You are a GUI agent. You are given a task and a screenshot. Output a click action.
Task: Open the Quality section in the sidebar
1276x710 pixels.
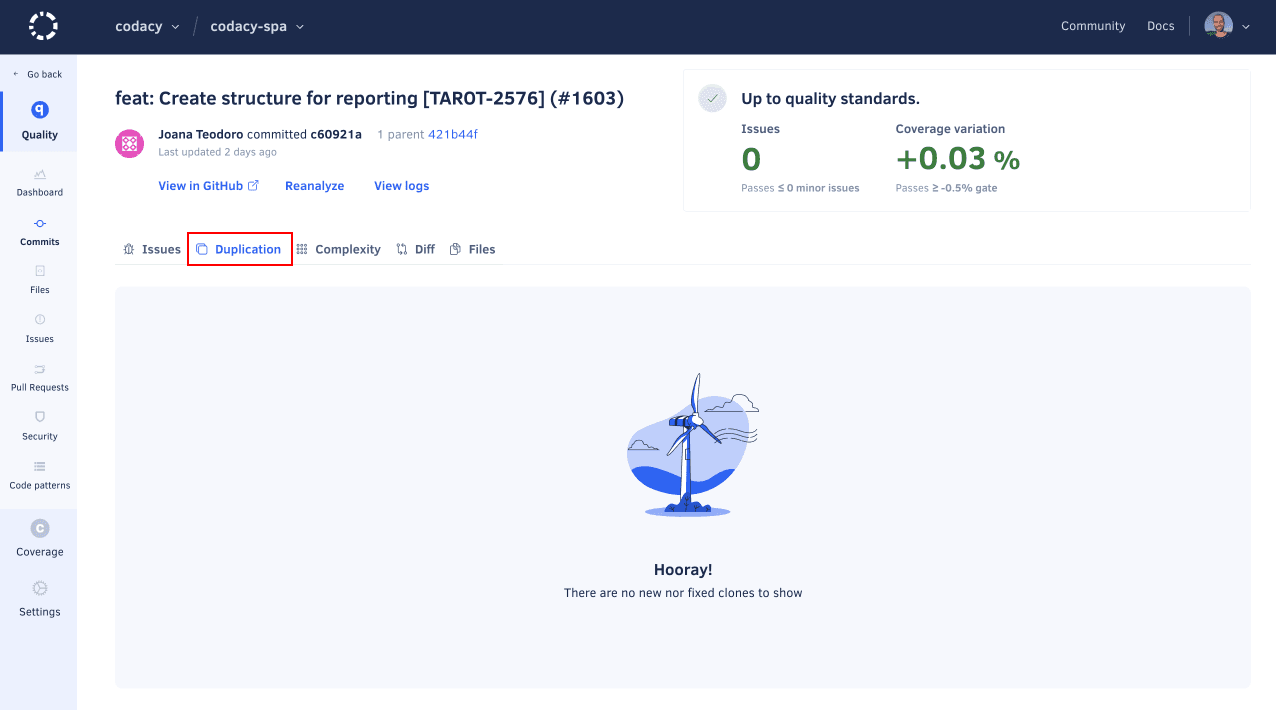pos(39,120)
